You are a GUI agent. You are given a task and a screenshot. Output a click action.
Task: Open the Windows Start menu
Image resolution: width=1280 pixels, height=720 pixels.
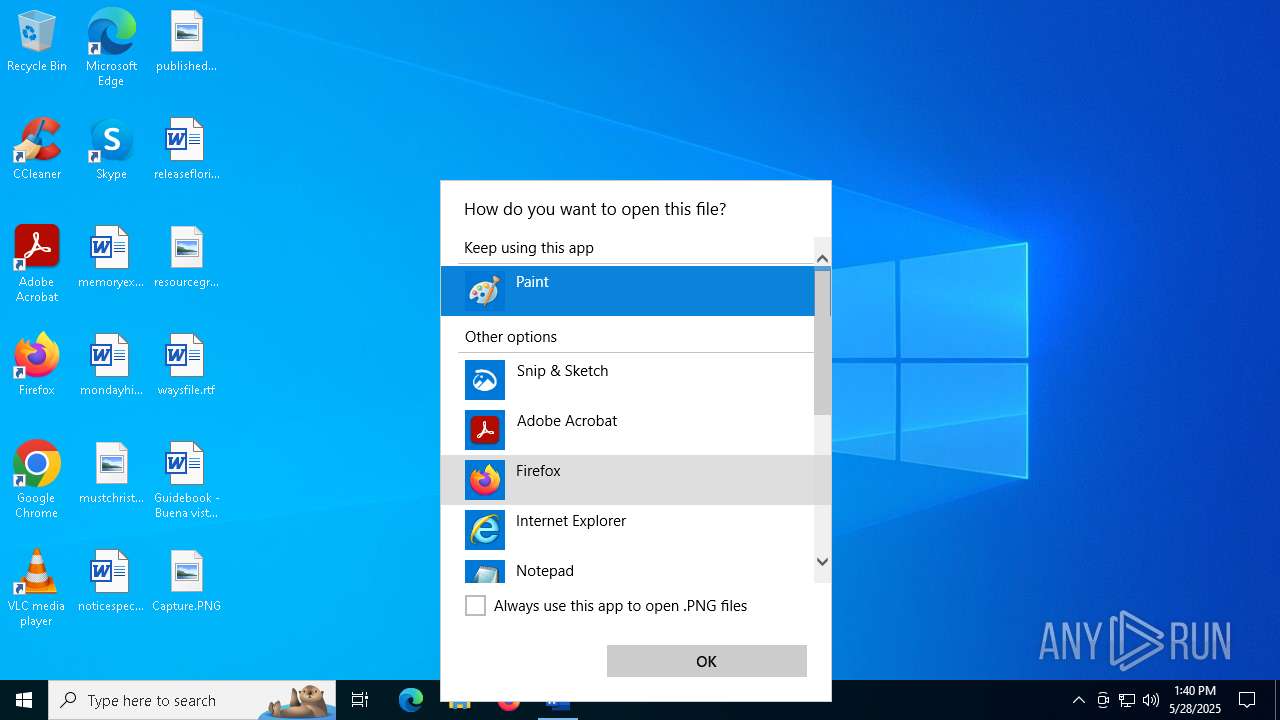pos(24,700)
